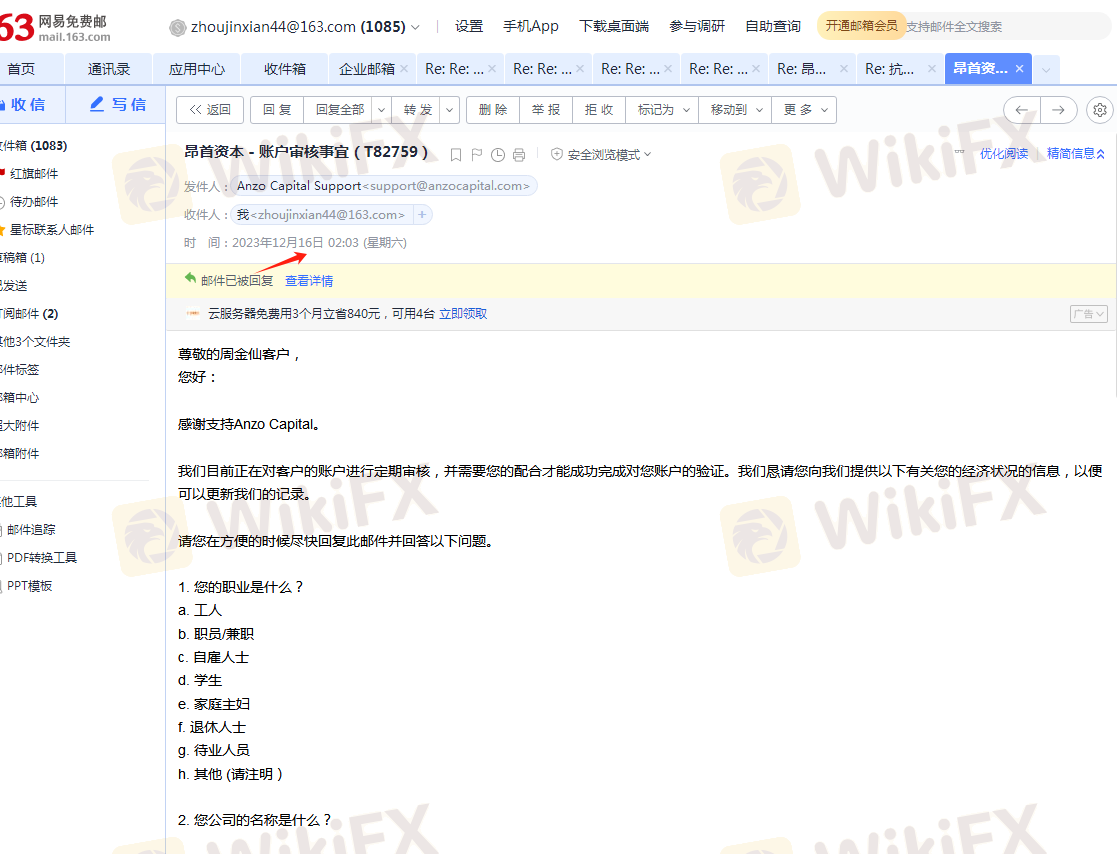This screenshot has height=854, width=1117.
Task: Print the email via the printer icon
Action: click(519, 155)
